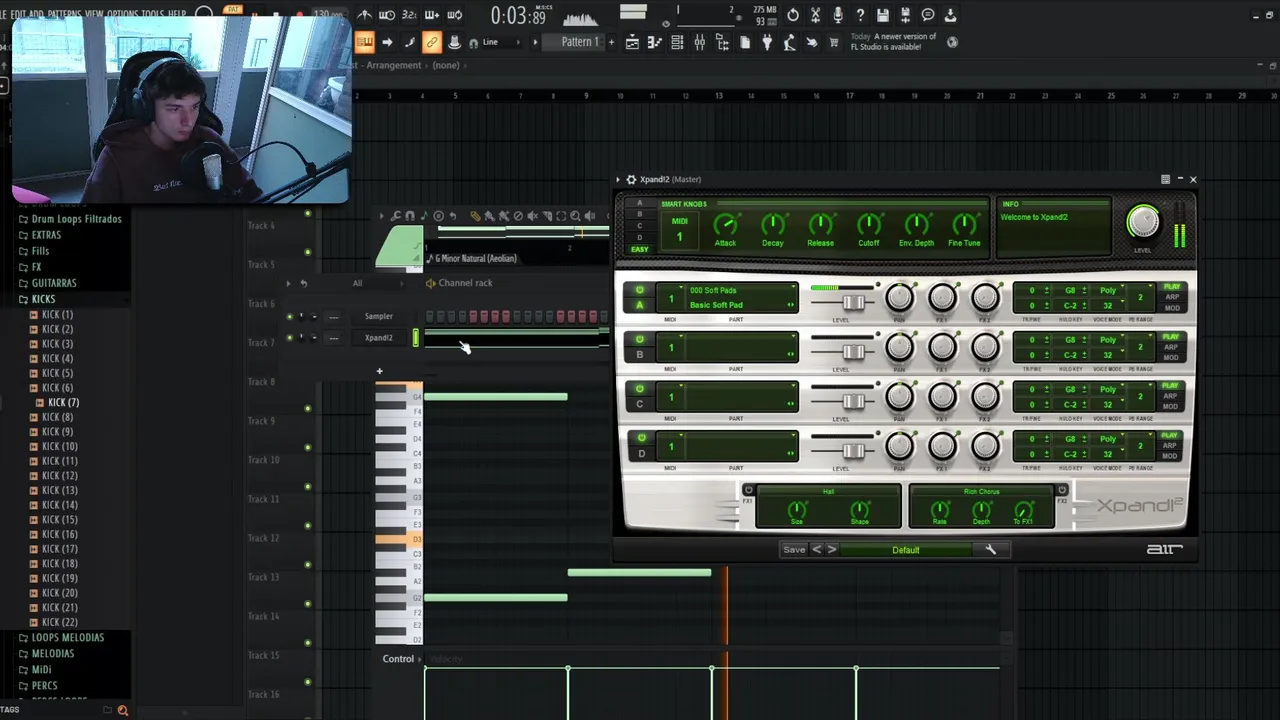Open the content library shopping cart
This screenshot has width=1280, height=720.
(x=834, y=42)
